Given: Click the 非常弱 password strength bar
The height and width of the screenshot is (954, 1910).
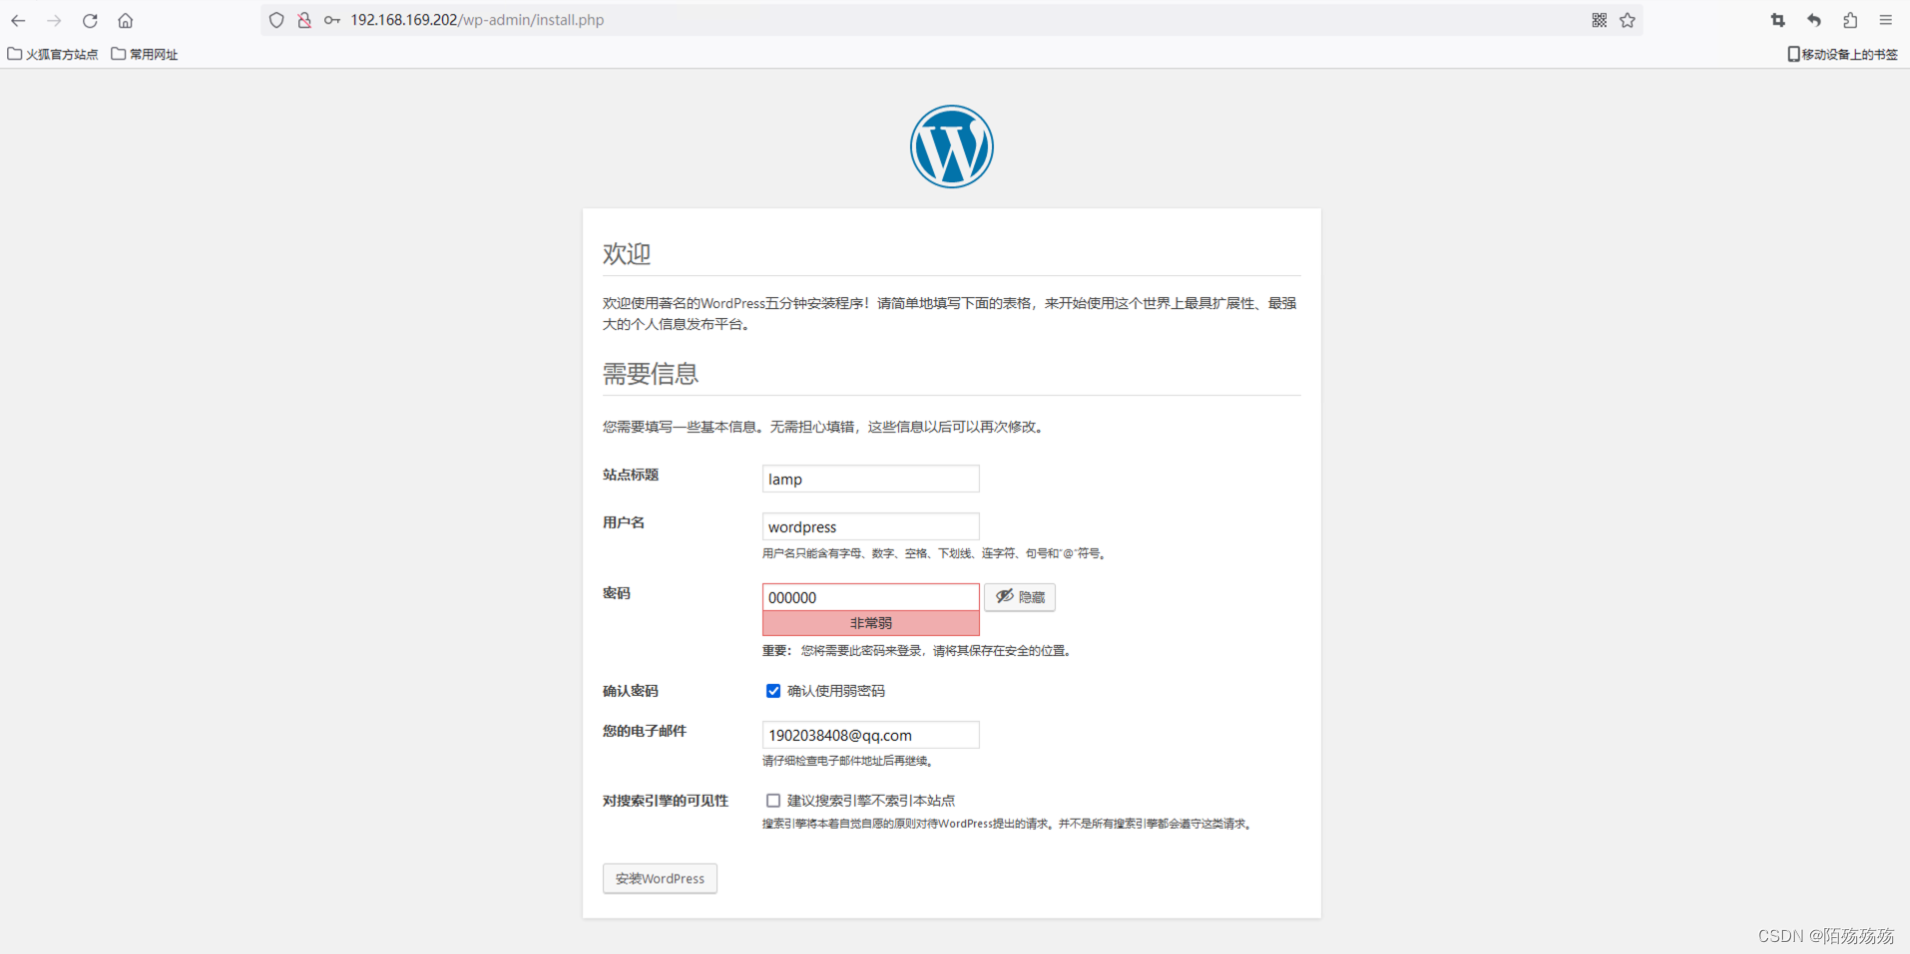Looking at the screenshot, I should tap(869, 622).
